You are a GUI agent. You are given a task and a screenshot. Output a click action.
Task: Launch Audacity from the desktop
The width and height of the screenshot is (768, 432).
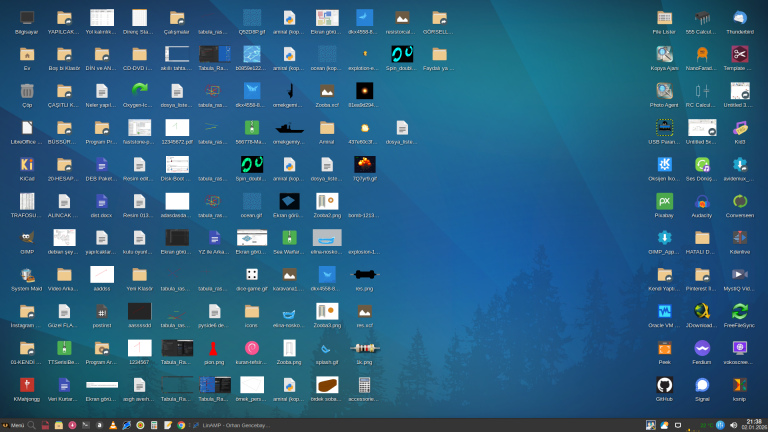[702, 201]
